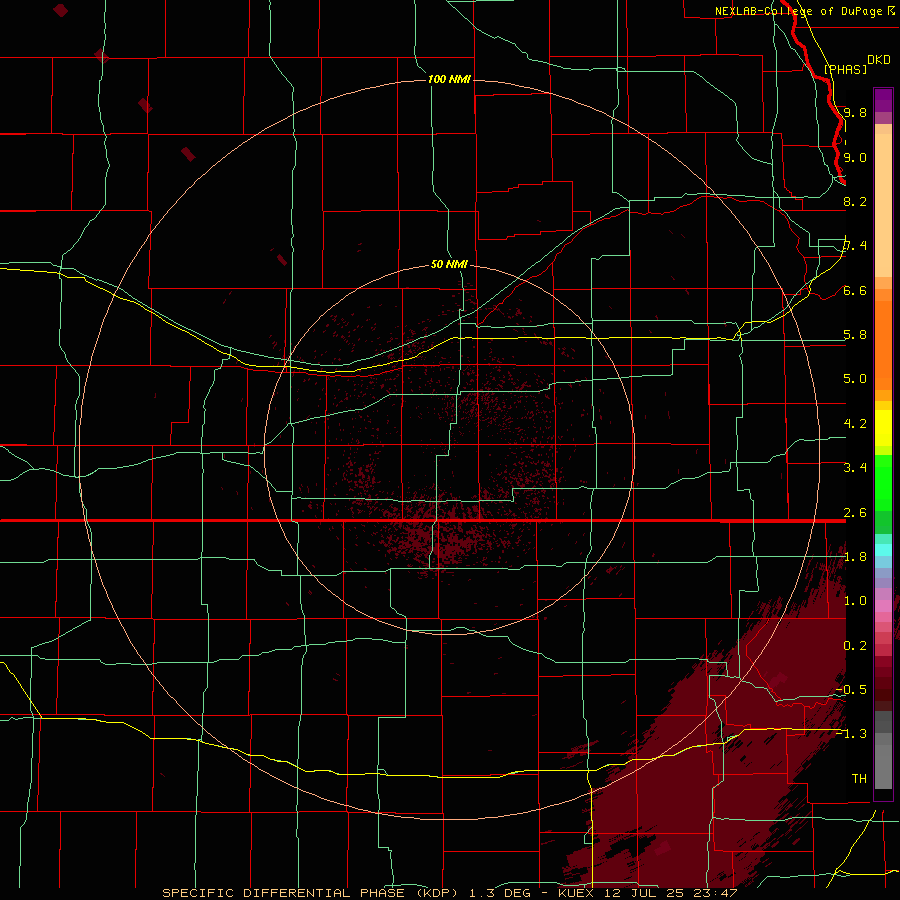Image resolution: width=900 pixels, height=900 pixels.
Task: Click the 5.8 value on the color scale
Action: coord(855,334)
